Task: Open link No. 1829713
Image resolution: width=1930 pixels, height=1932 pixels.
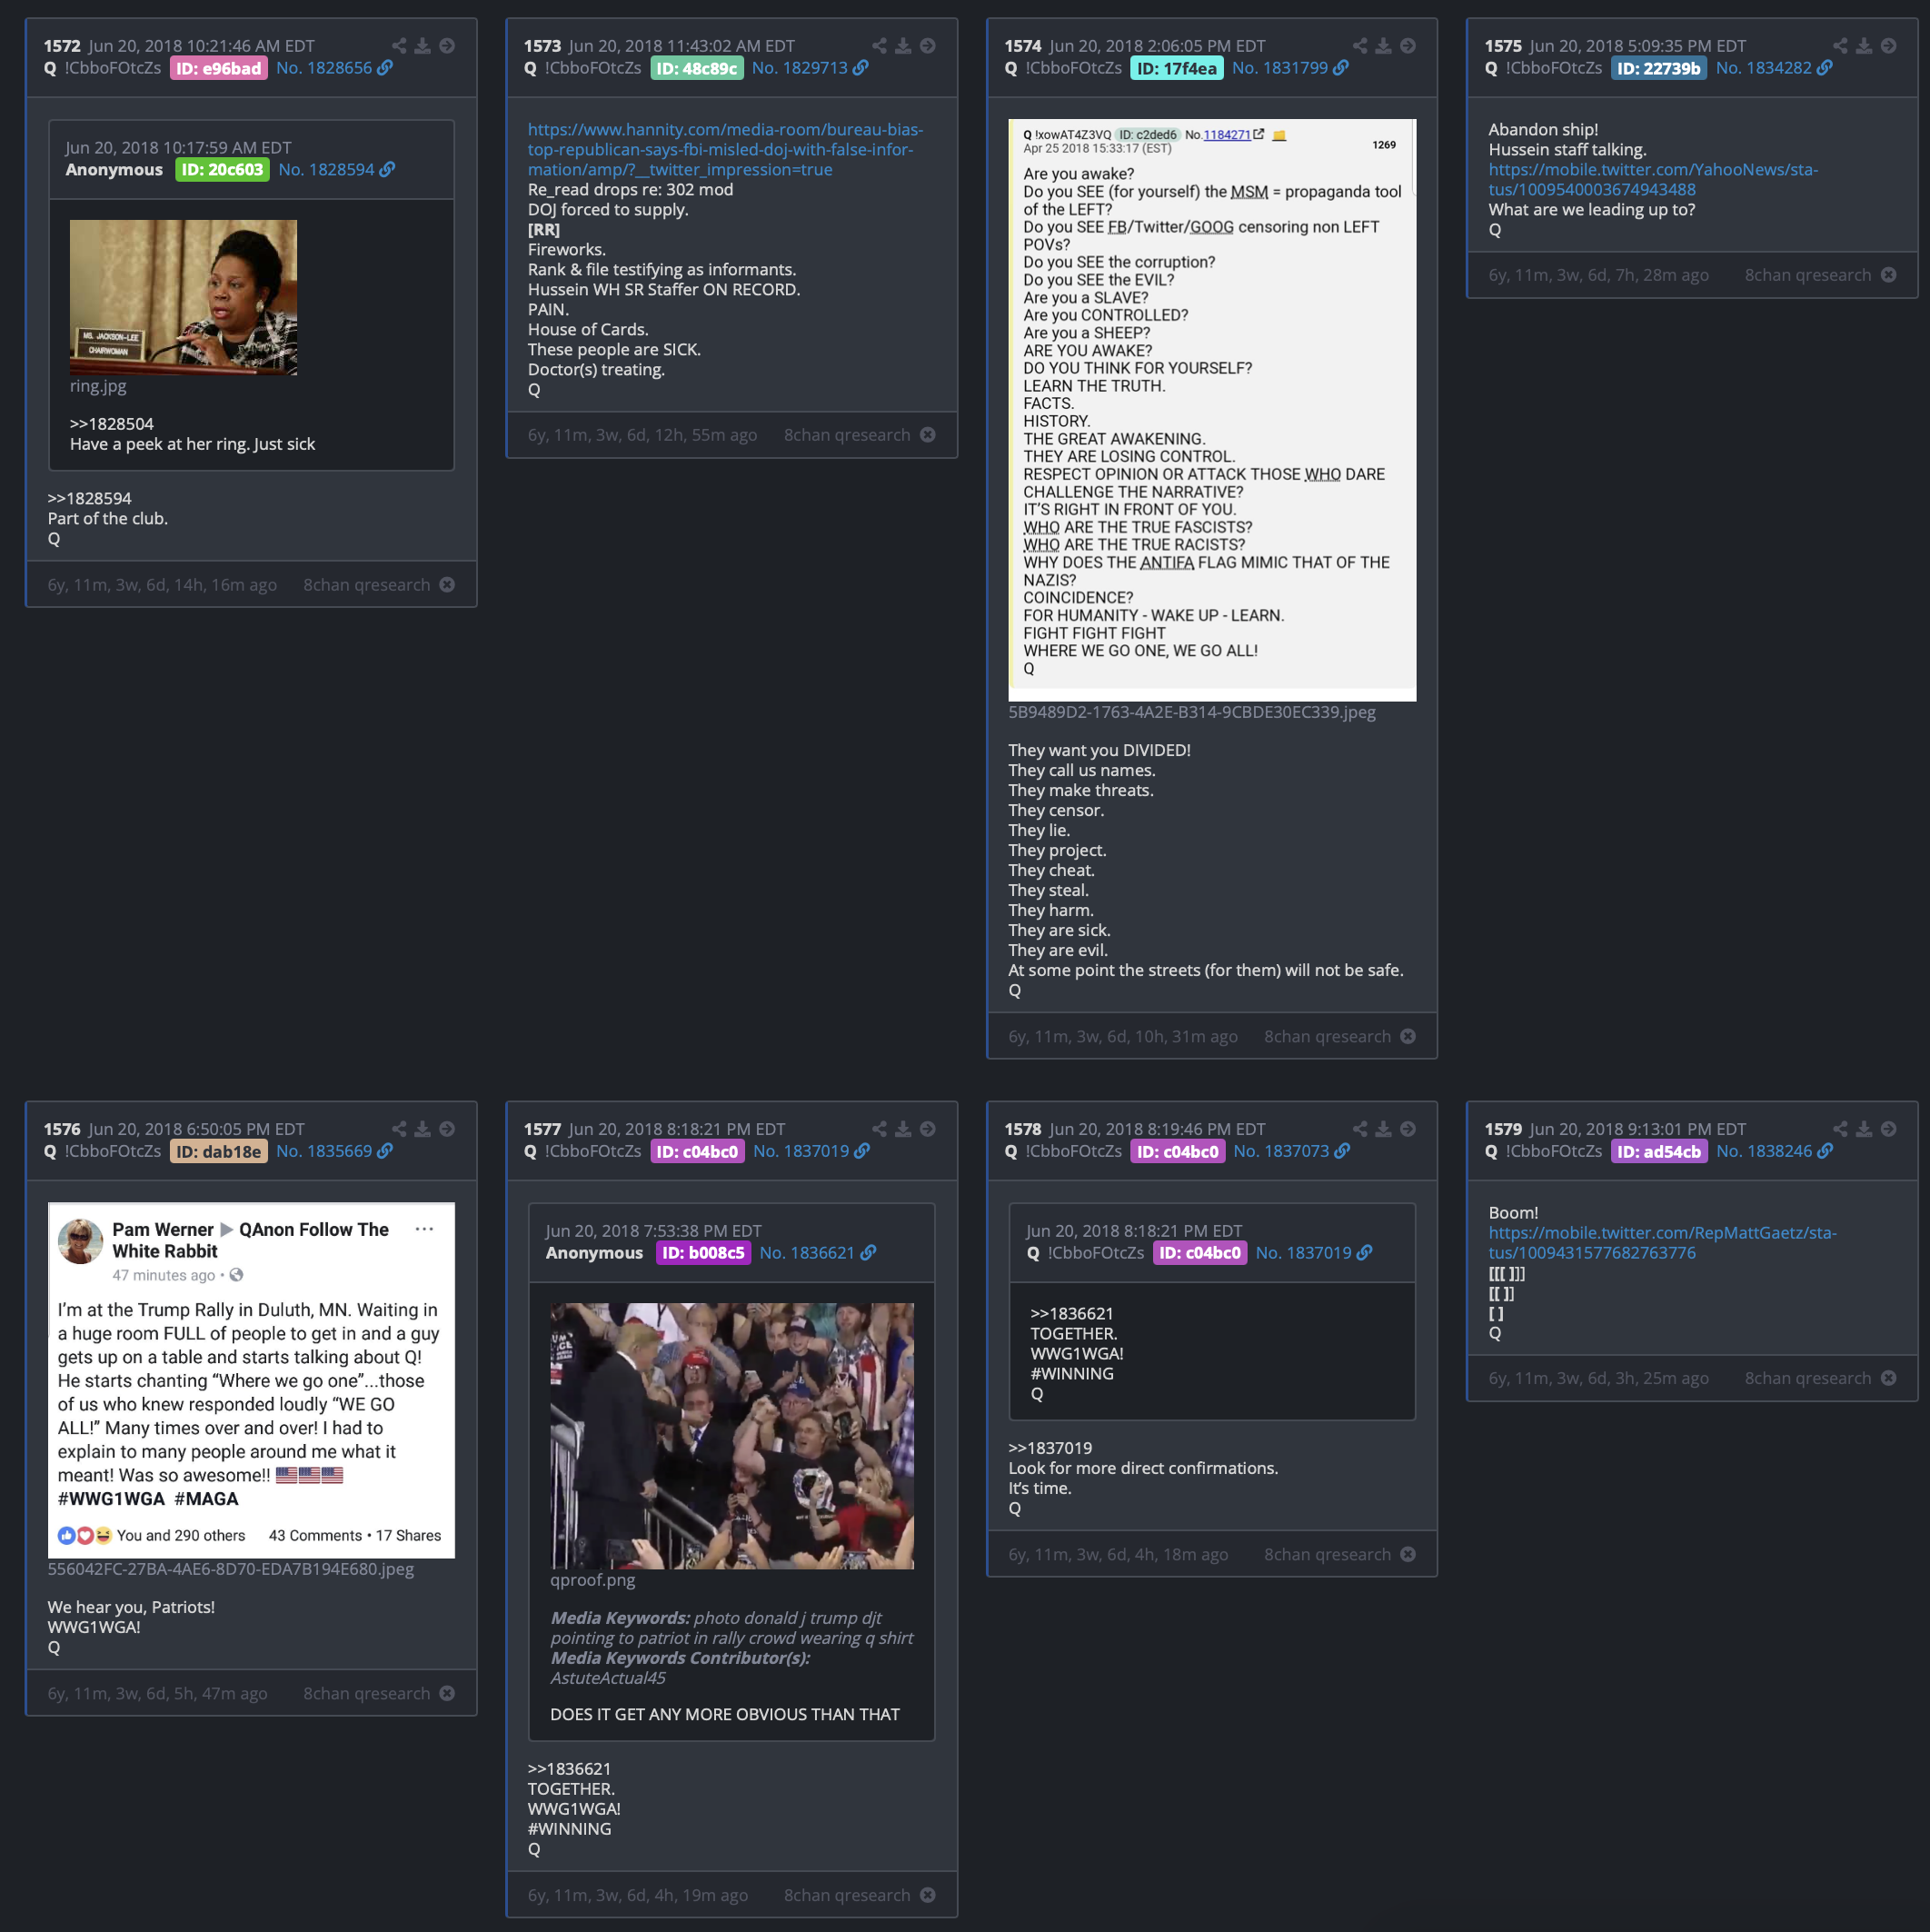Action: click(810, 68)
